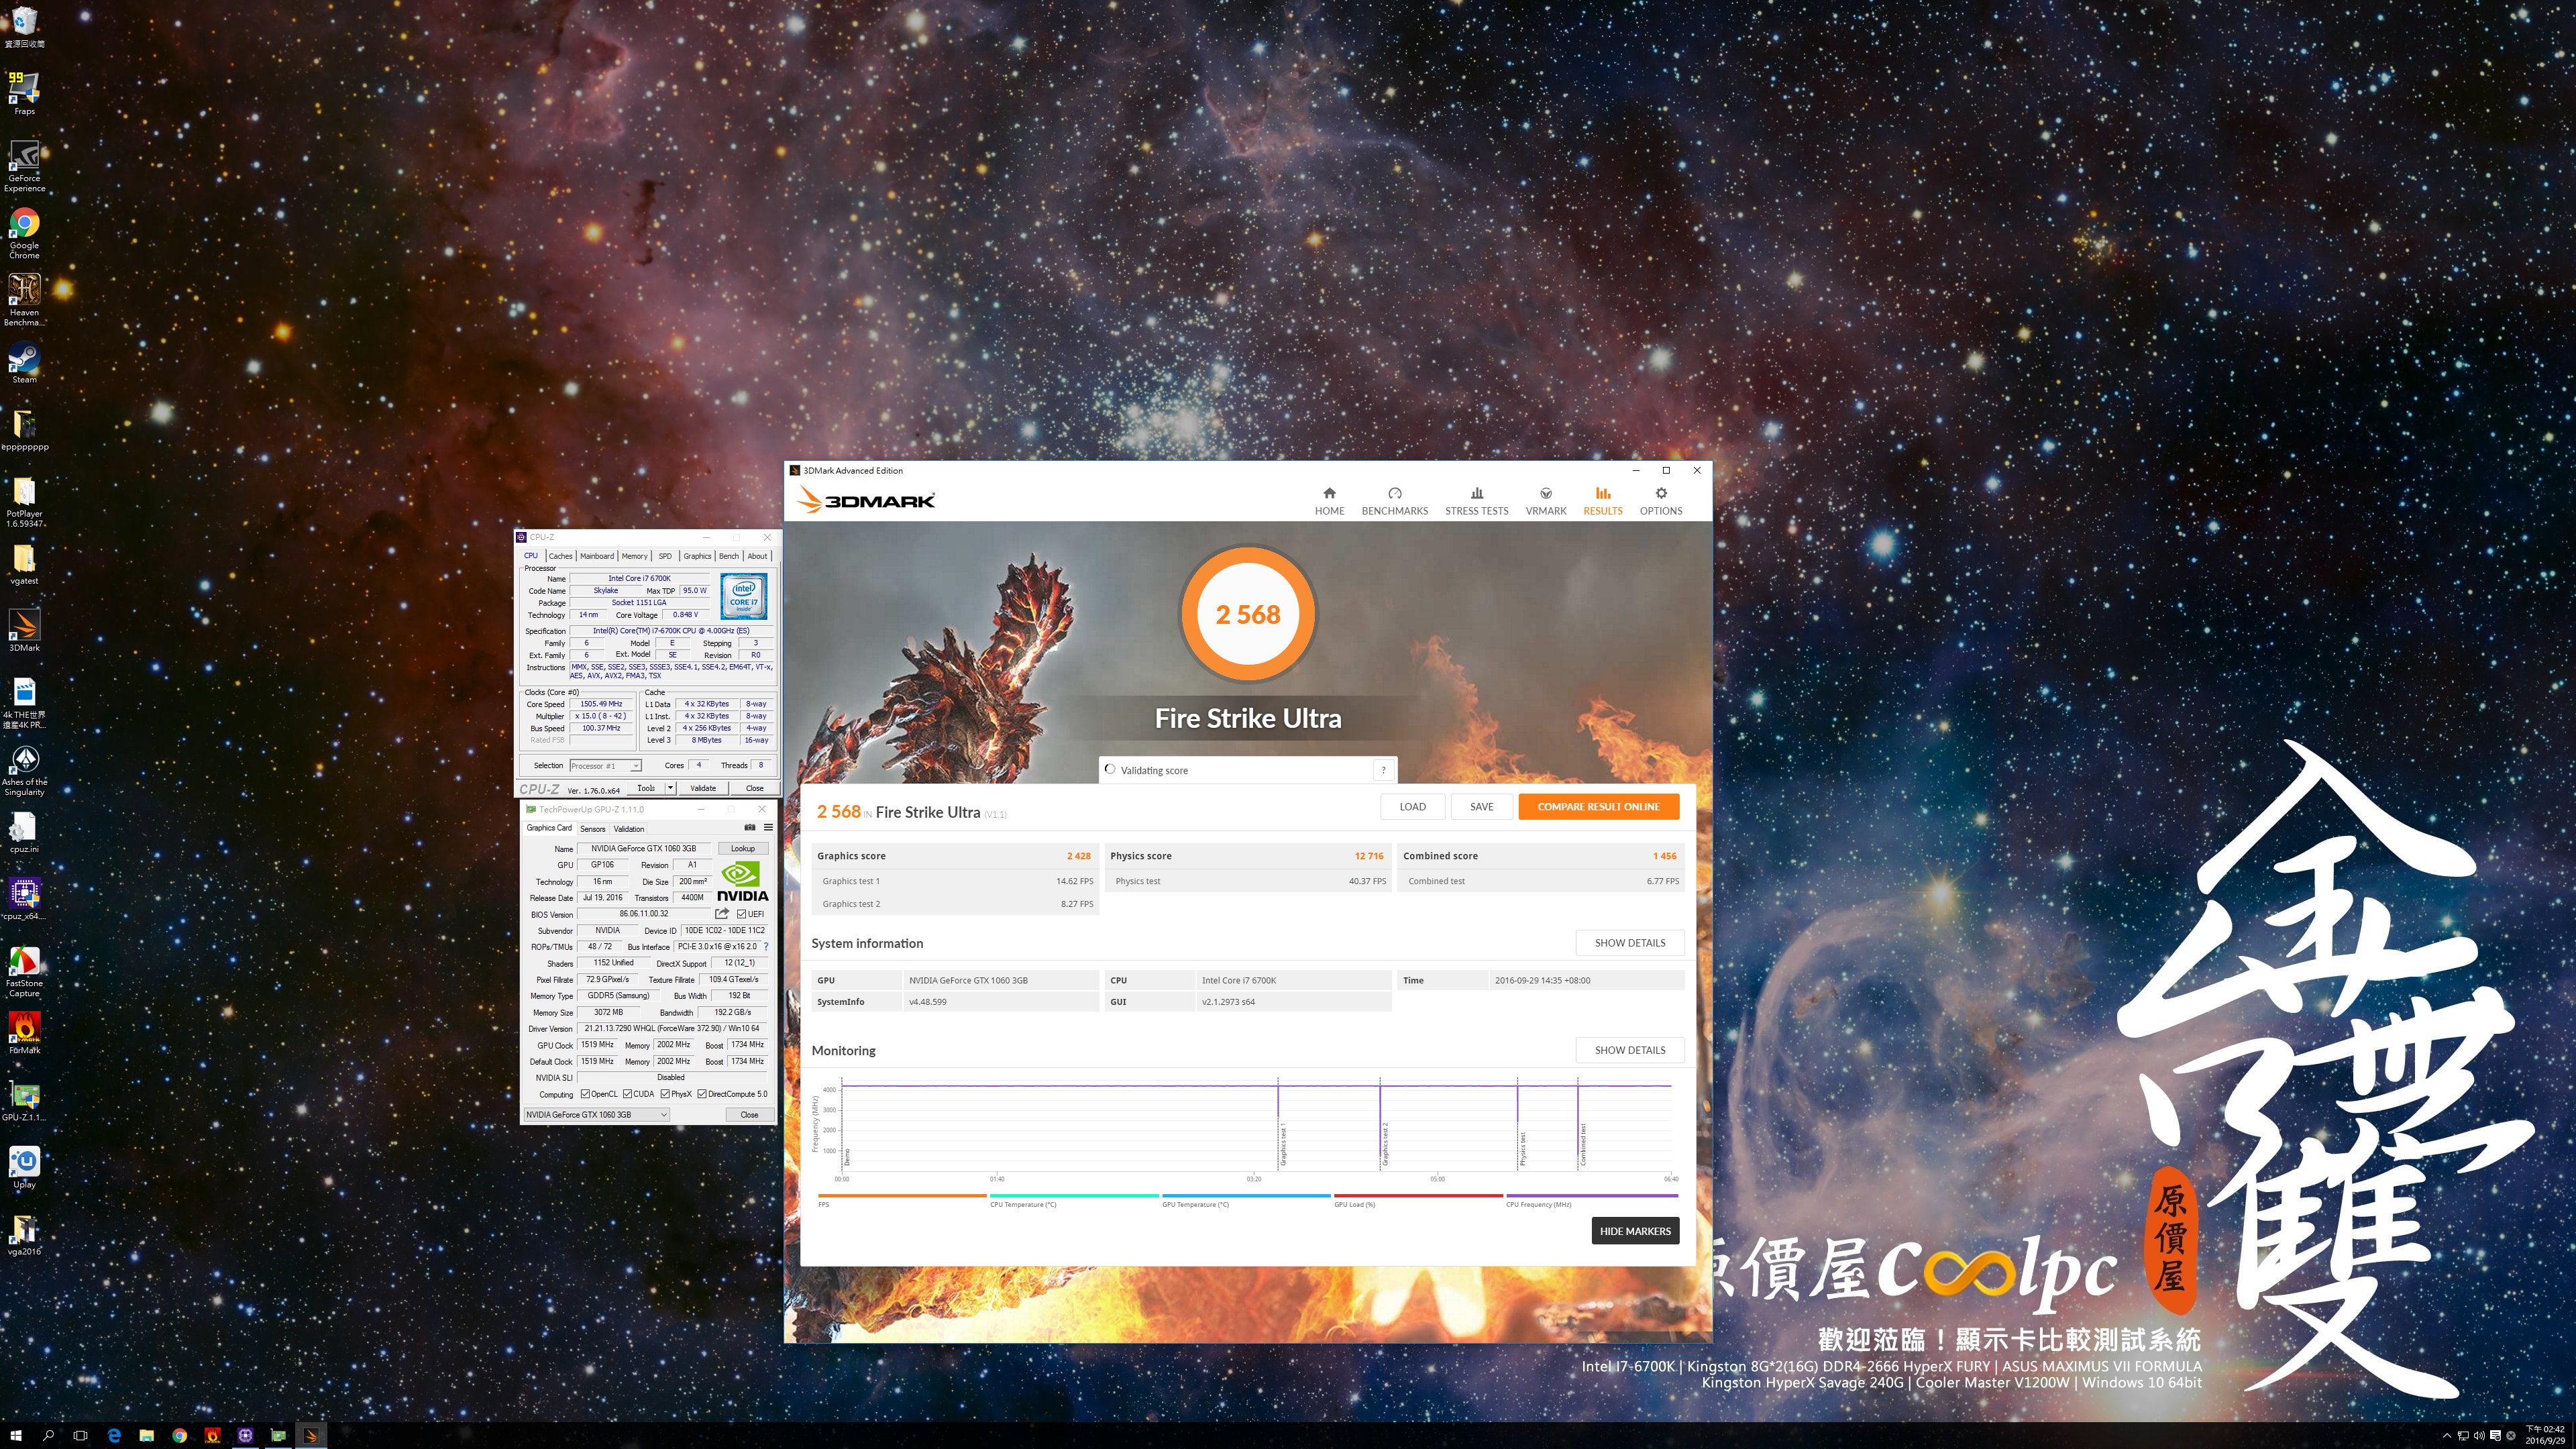
Task: Toggle the PhysX checkbox
Action: point(665,1094)
